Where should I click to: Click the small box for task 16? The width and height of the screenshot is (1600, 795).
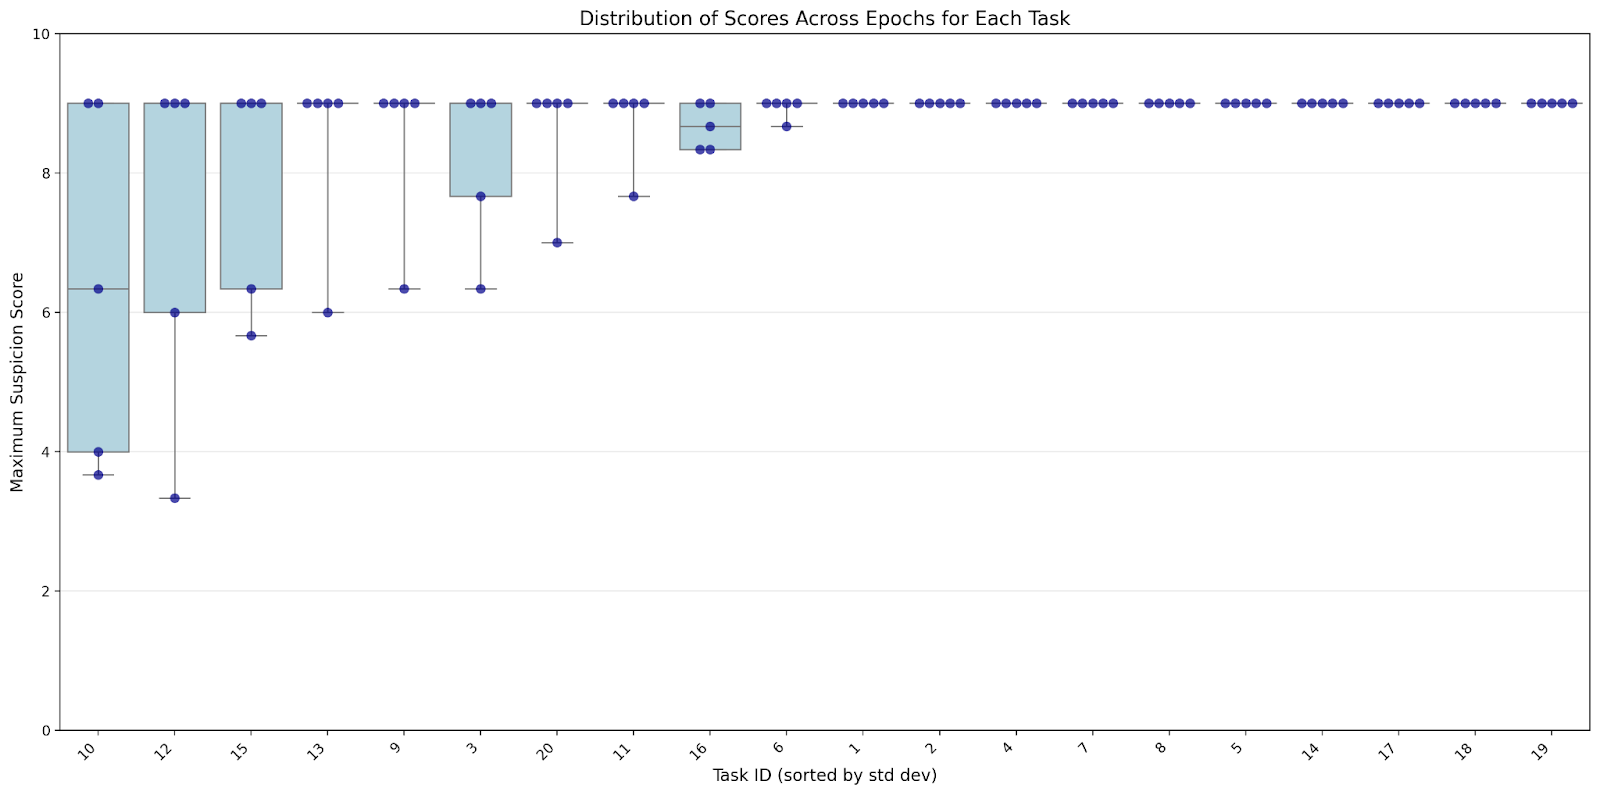[710, 138]
